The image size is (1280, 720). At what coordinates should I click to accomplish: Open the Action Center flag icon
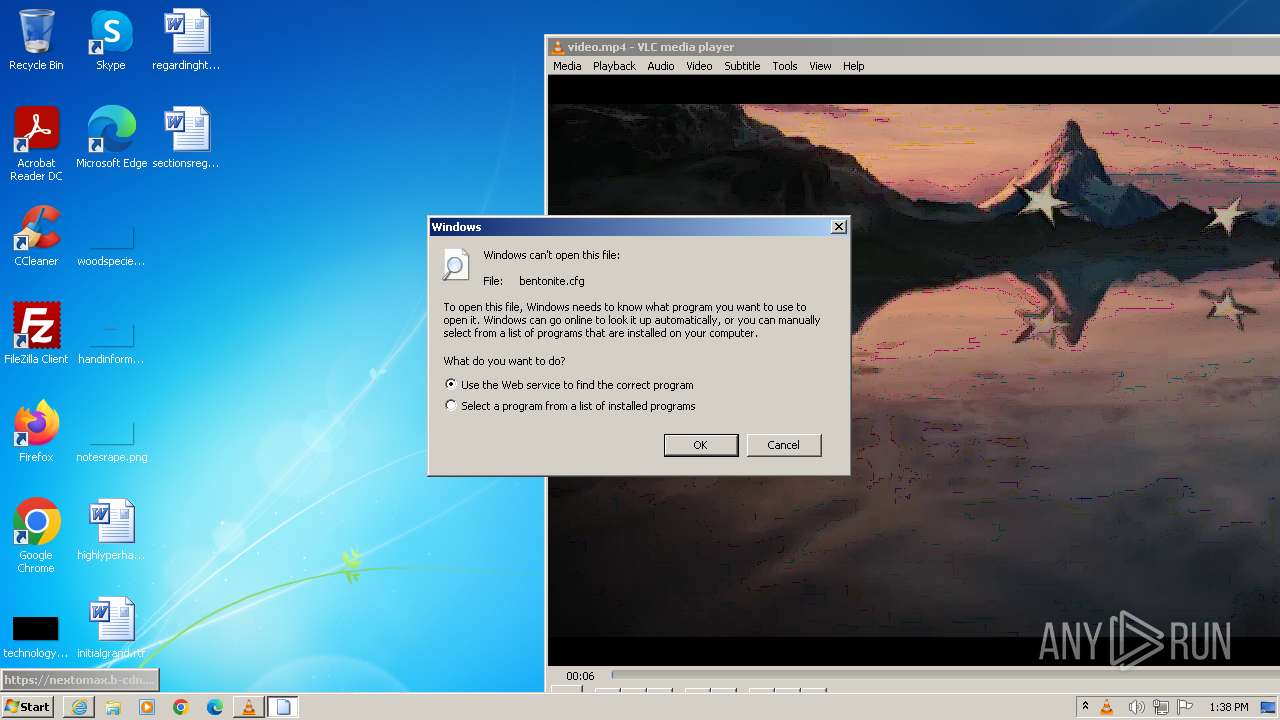(x=1185, y=707)
